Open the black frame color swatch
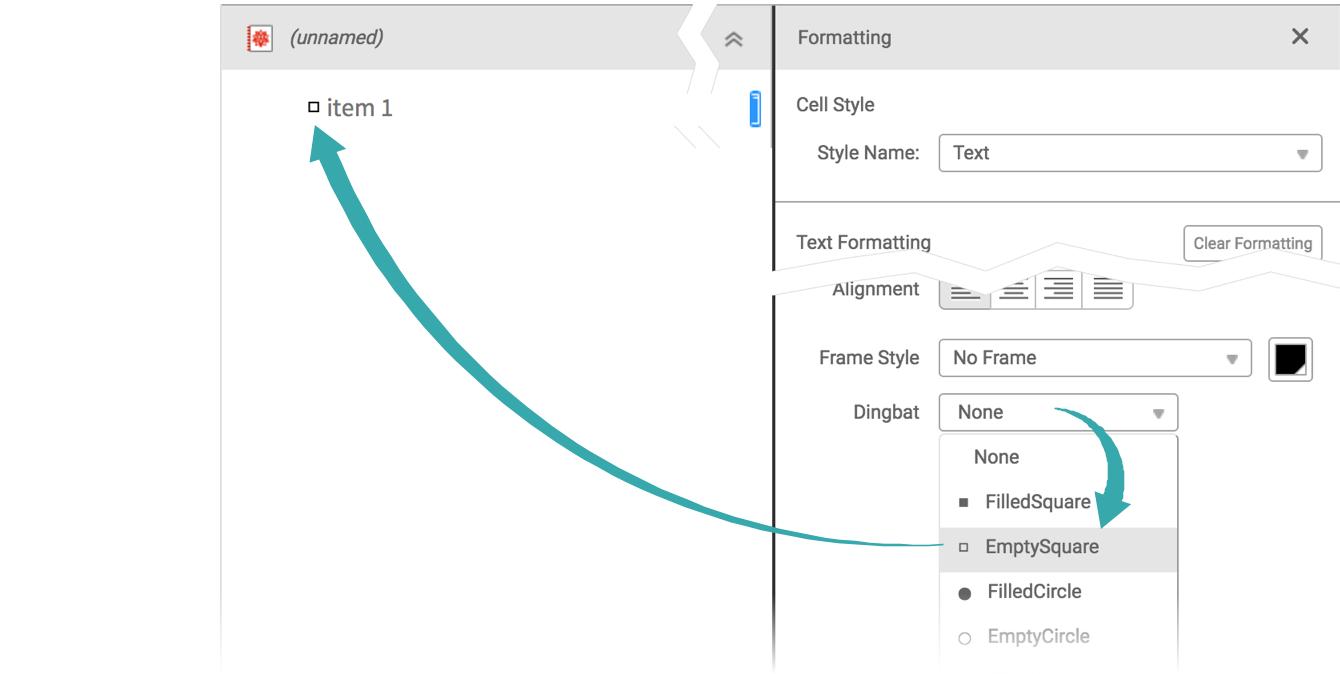 click(x=1290, y=359)
